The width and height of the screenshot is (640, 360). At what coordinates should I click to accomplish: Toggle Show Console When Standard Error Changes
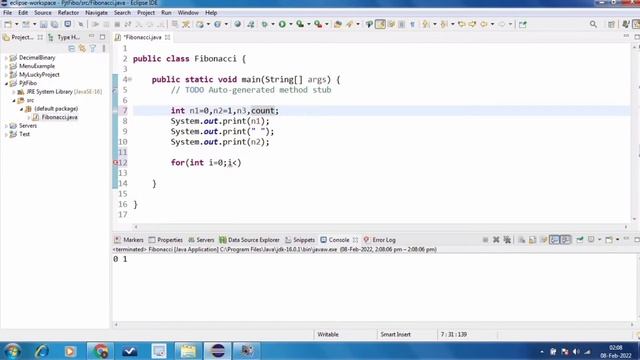click(565, 240)
